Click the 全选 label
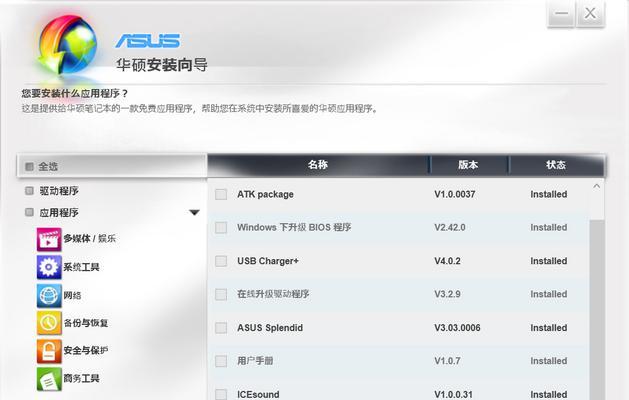Screen dimensions: 629x400 pos(48,166)
